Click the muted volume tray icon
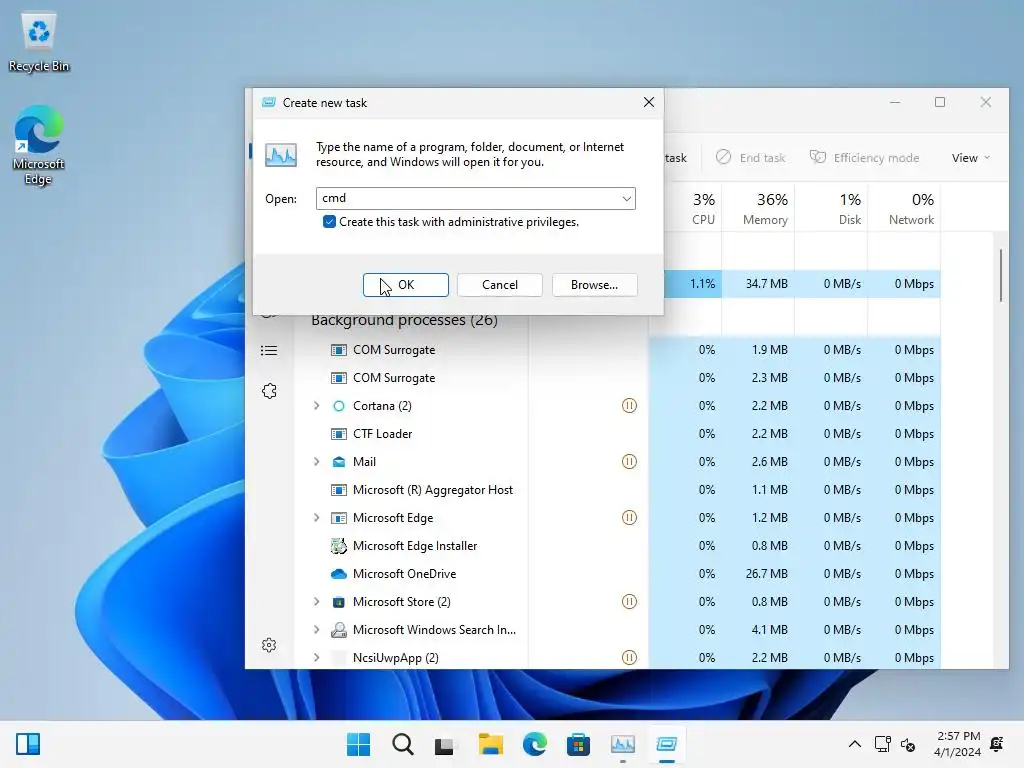 pyautogui.click(x=908, y=744)
